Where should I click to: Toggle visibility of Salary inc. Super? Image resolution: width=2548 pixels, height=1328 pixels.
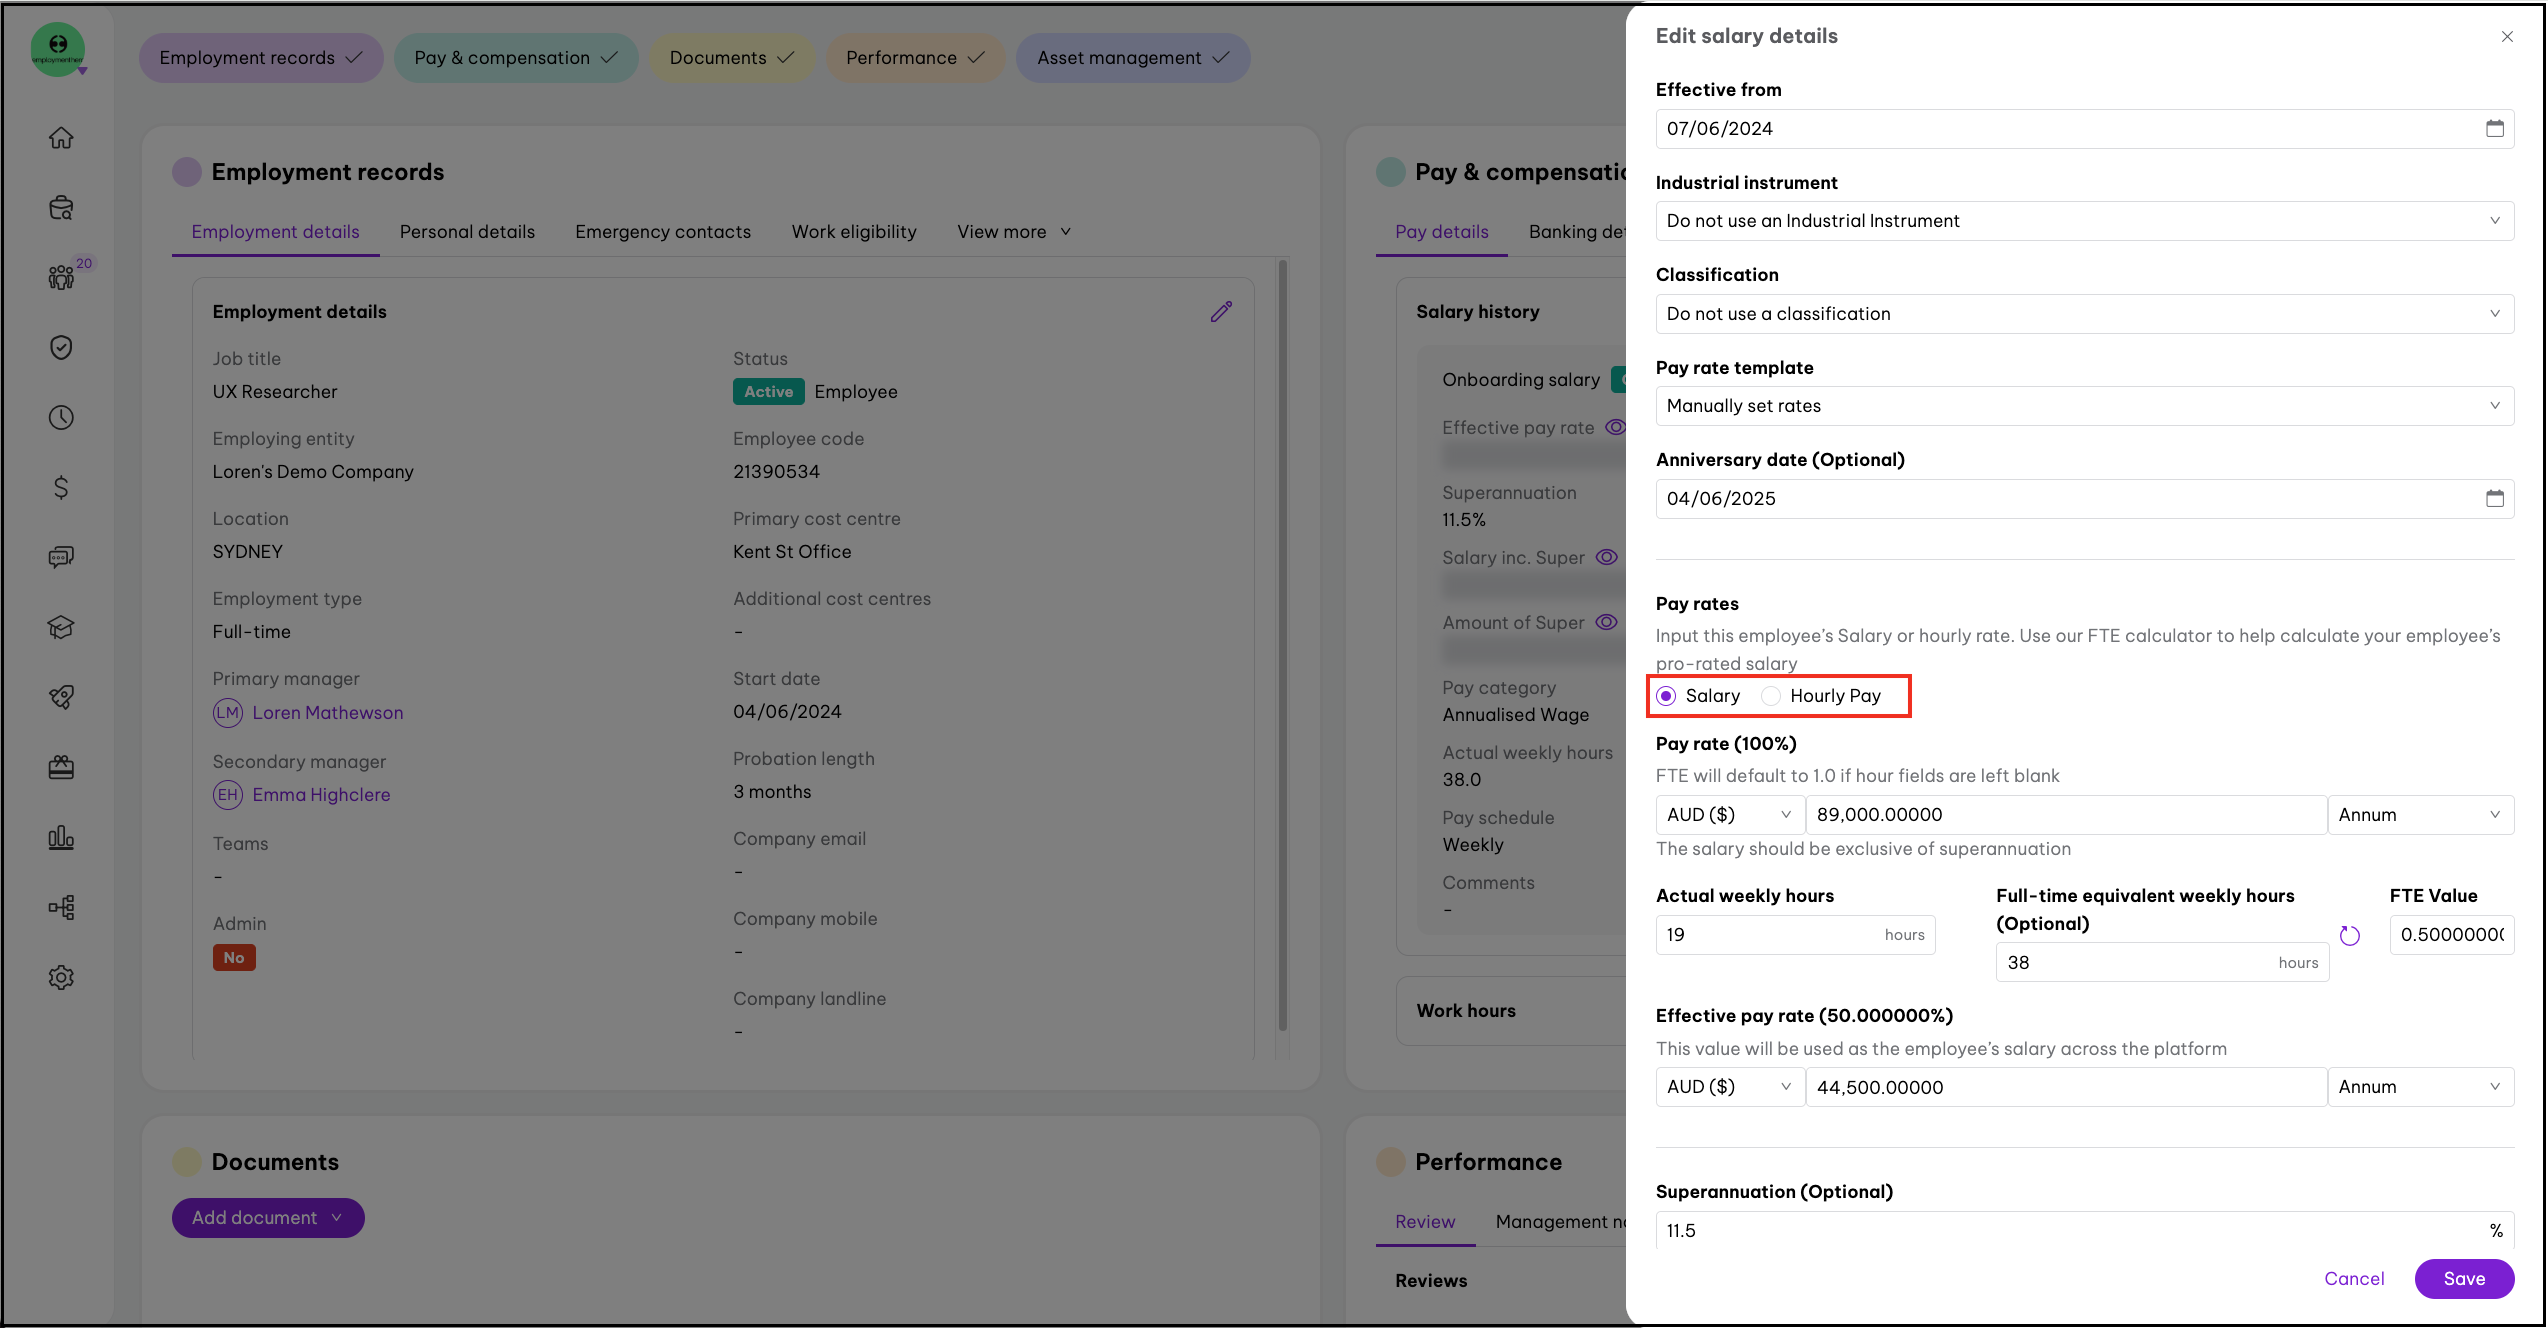tap(1606, 557)
